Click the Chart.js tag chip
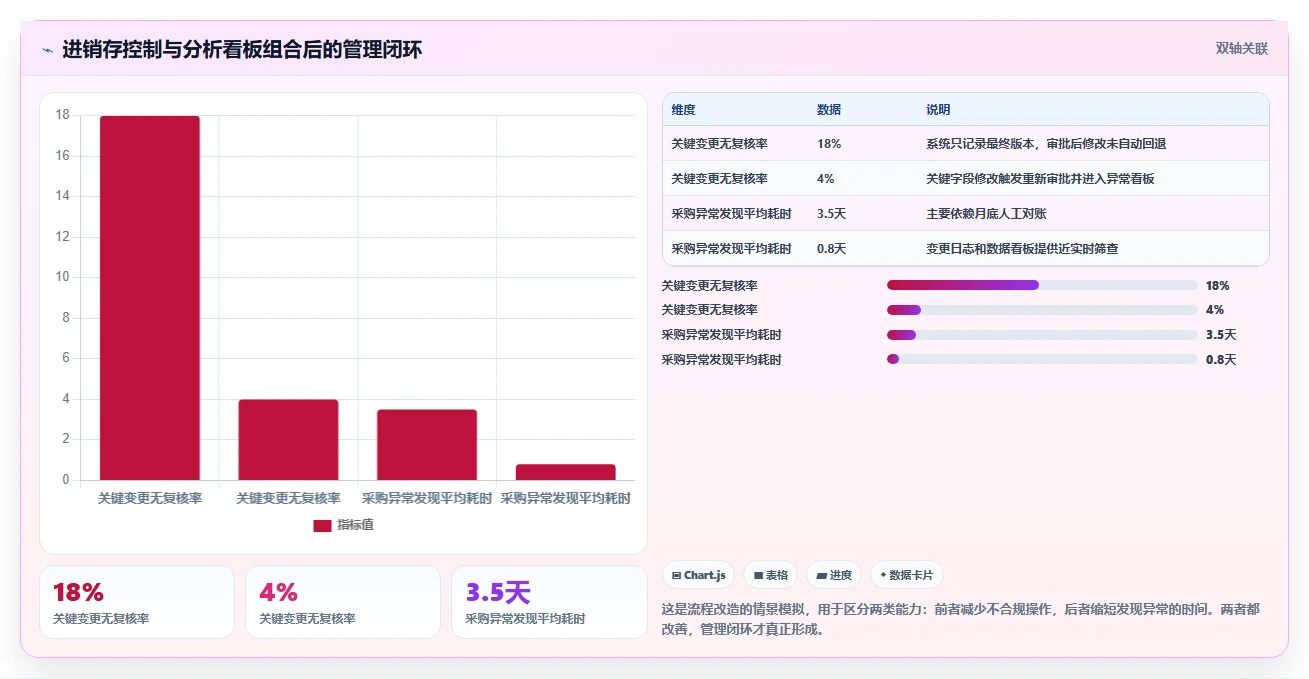The image size is (1309, 679). [x=698, y=575]
